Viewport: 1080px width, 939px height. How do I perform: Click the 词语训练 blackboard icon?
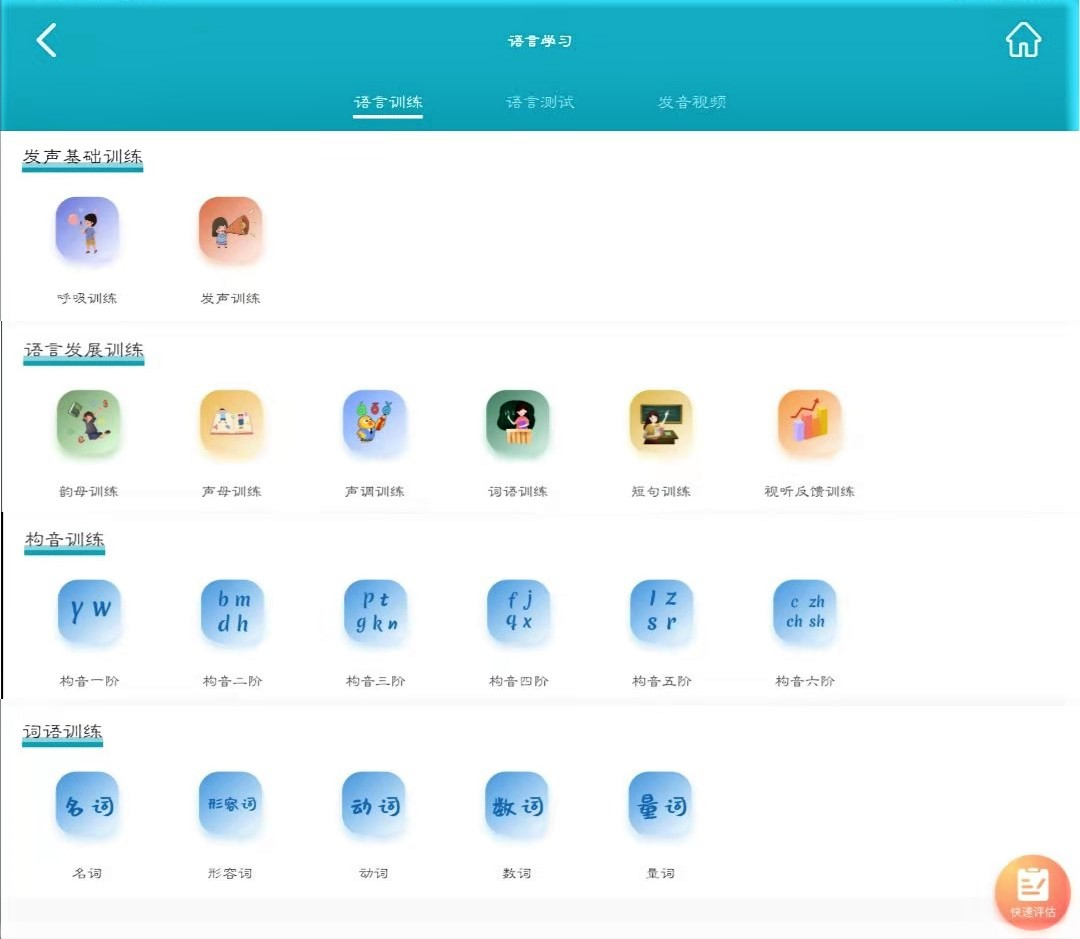(517, 422)
